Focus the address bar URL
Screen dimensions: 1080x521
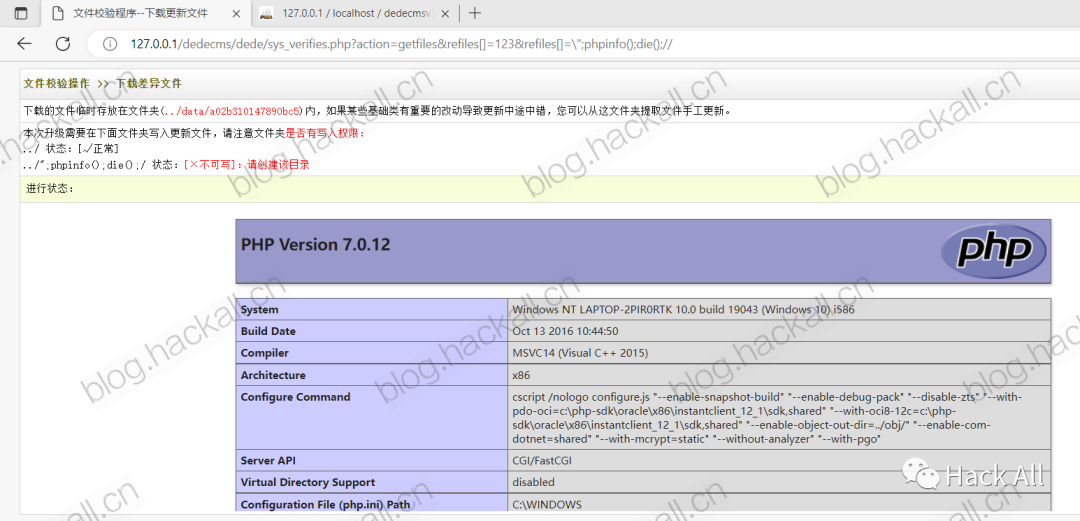[402, 44]
